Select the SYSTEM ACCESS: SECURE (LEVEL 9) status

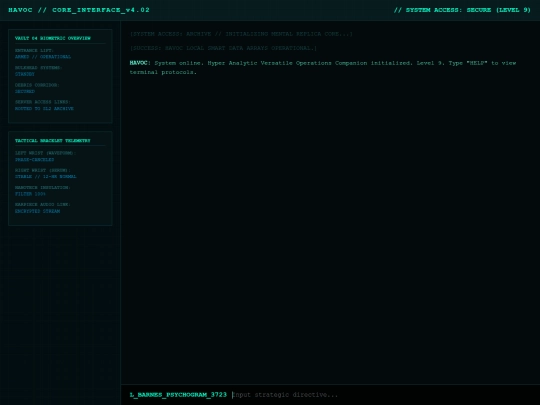pos(462,10)
